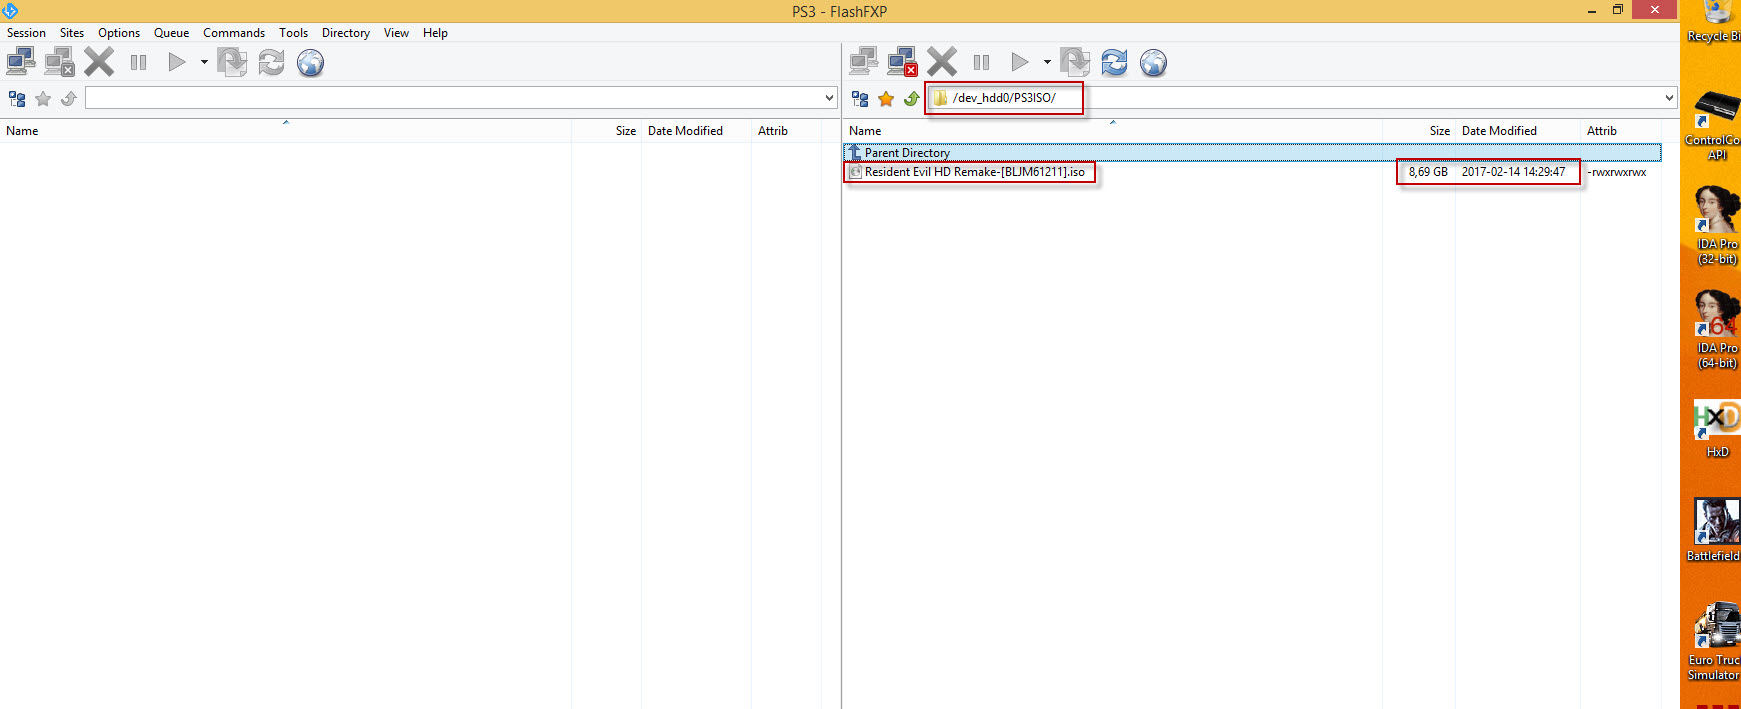Click the right pane bookmark star
Viewport: 1741px width, 709px height.
tap(886, 99)
